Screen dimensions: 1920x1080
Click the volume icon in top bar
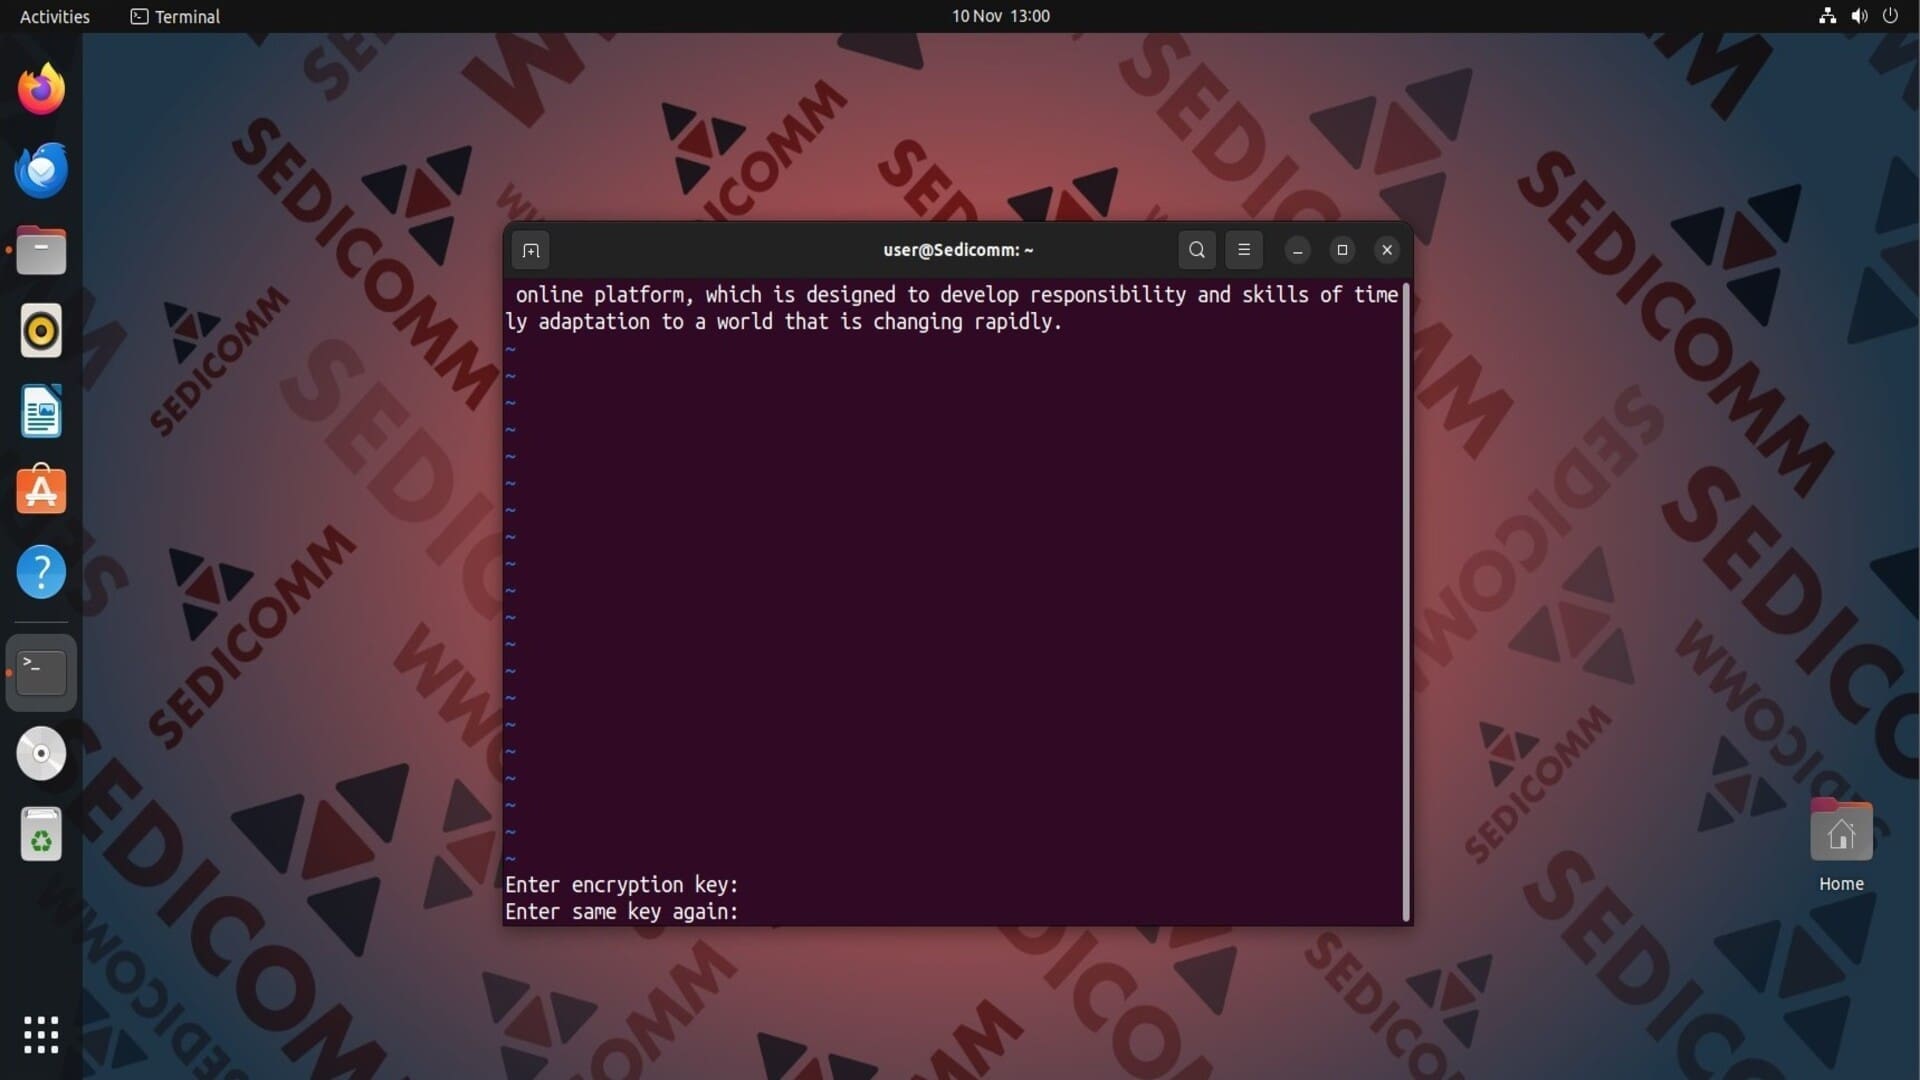(1859, 16)
